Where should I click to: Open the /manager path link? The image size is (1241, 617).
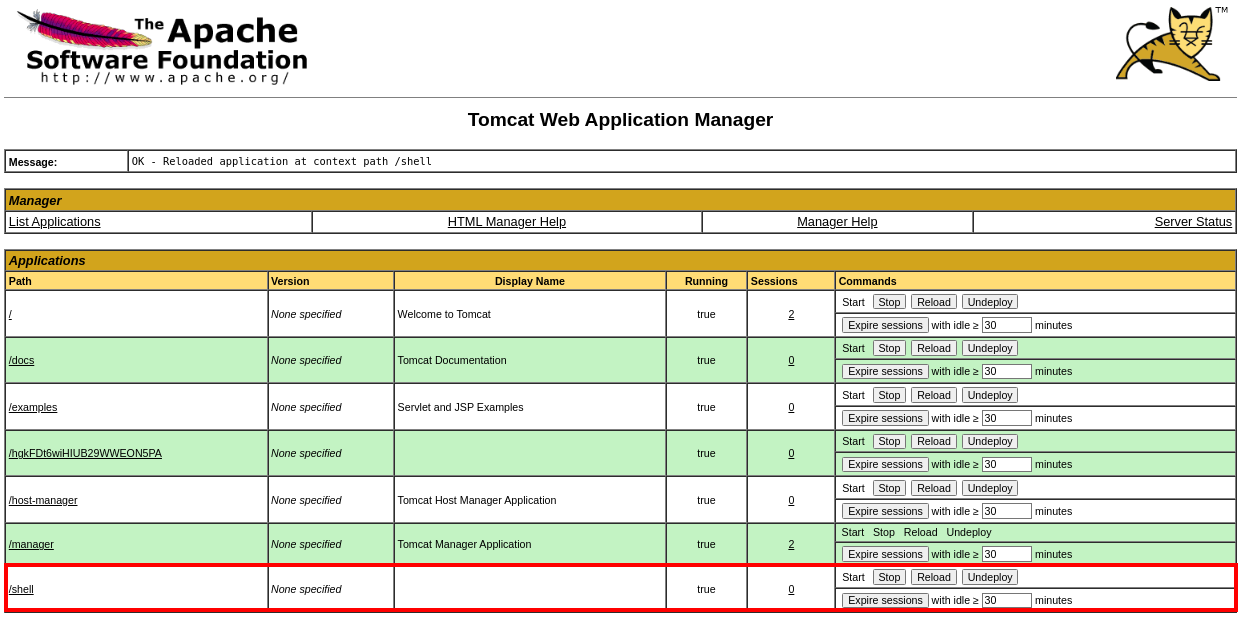[31, 544]
